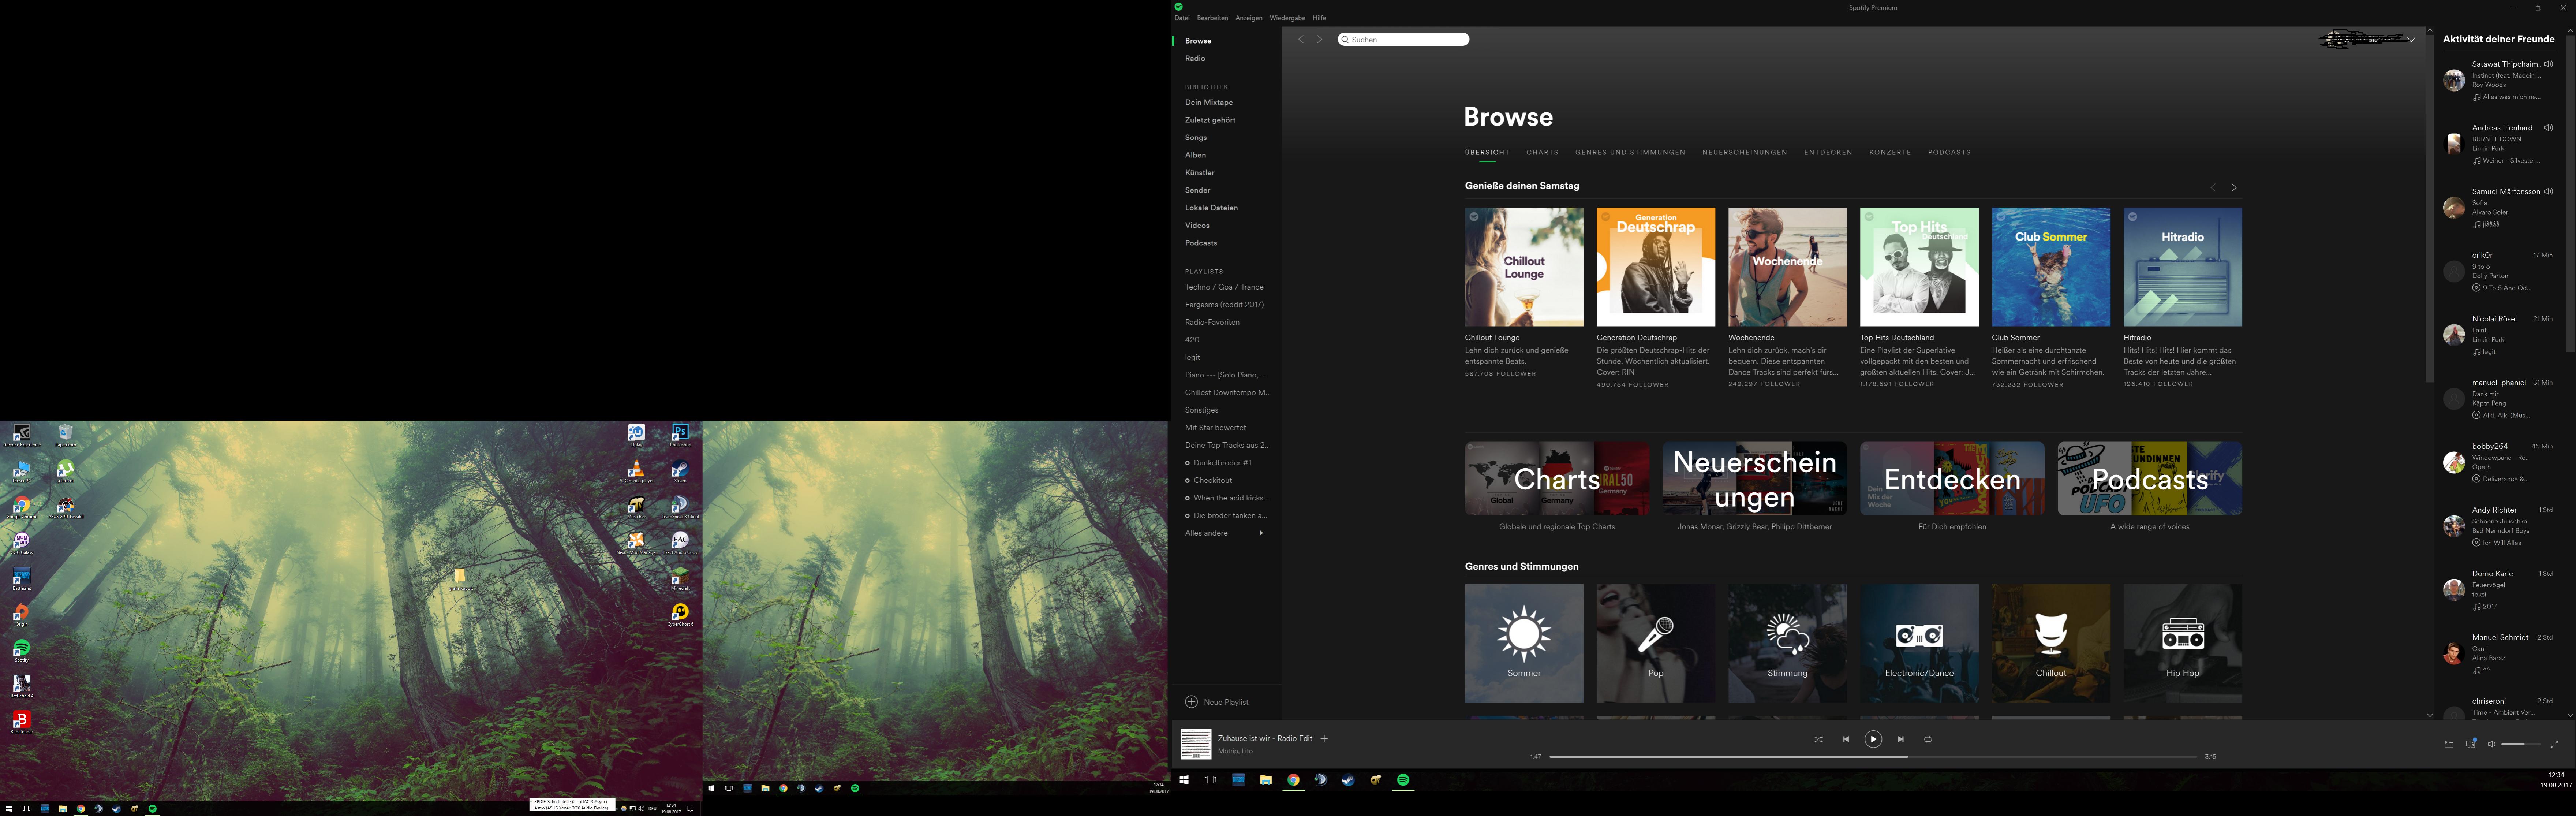Screen dimensions: 2576x816
Task: Navigate back with the left arrow
Action: [1301, 39]
